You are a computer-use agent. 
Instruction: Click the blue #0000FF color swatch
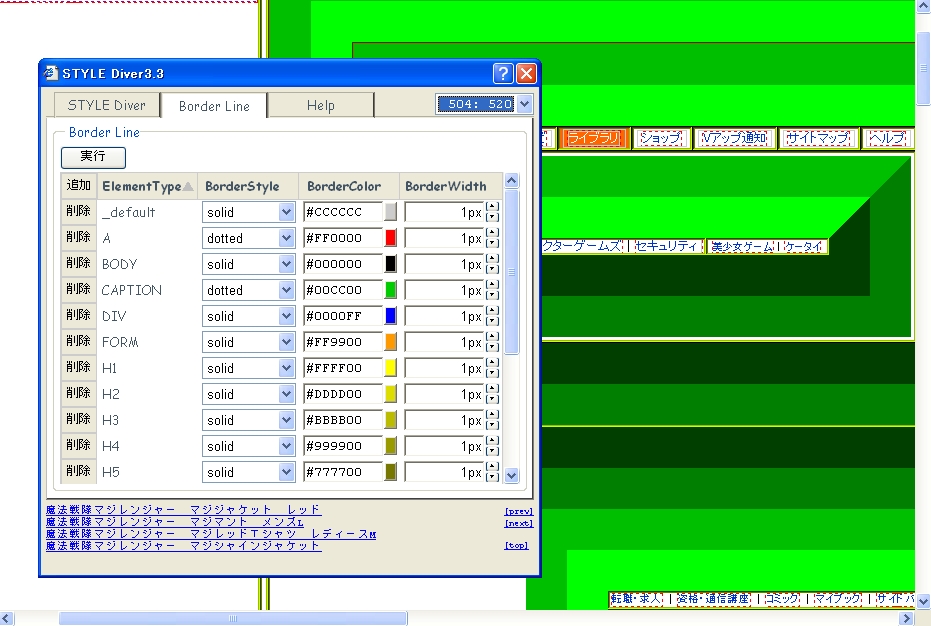pos(391,316)
